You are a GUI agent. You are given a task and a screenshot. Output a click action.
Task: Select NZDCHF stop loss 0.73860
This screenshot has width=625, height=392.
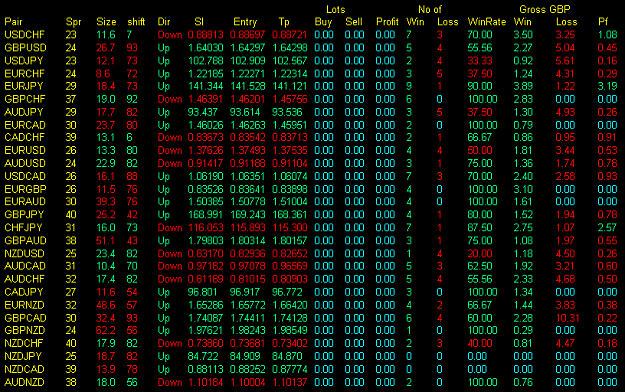coord(205,343)
